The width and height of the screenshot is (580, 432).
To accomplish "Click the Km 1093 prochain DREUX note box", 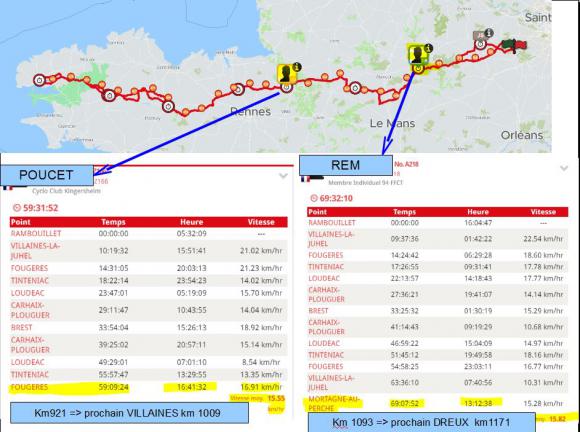I will [421, 422].
